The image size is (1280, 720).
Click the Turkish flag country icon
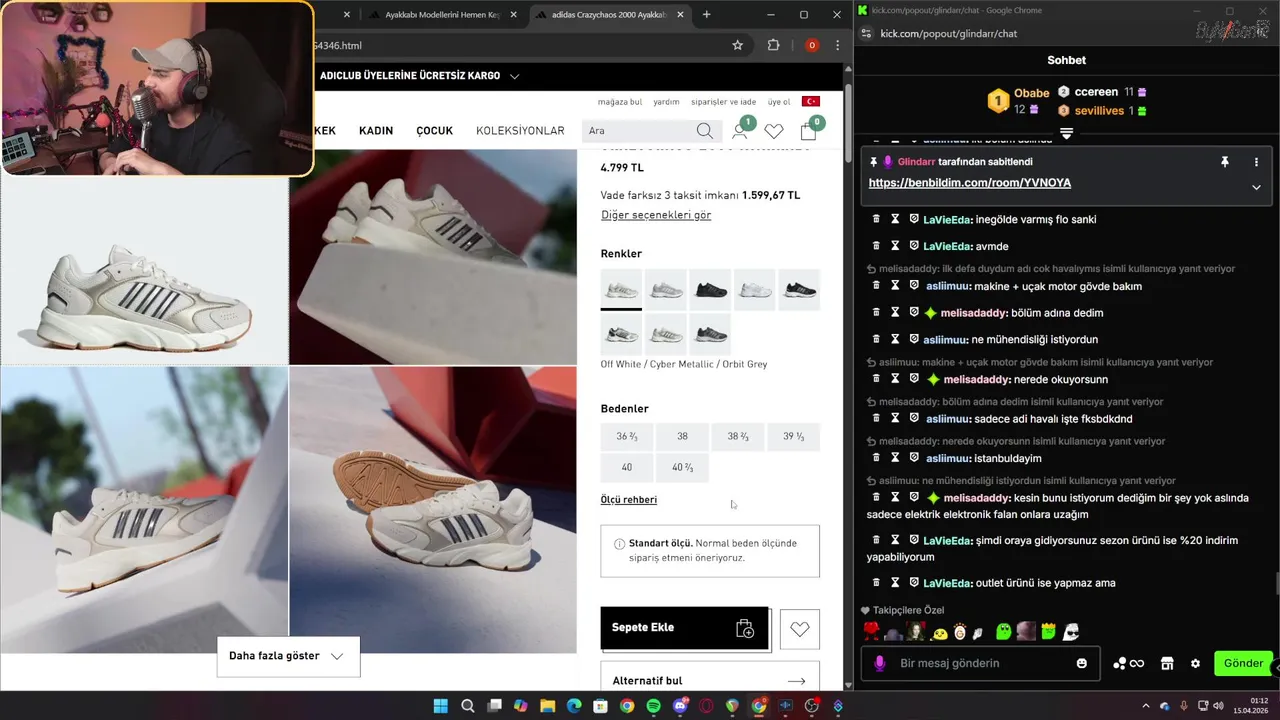coord(811,102)
